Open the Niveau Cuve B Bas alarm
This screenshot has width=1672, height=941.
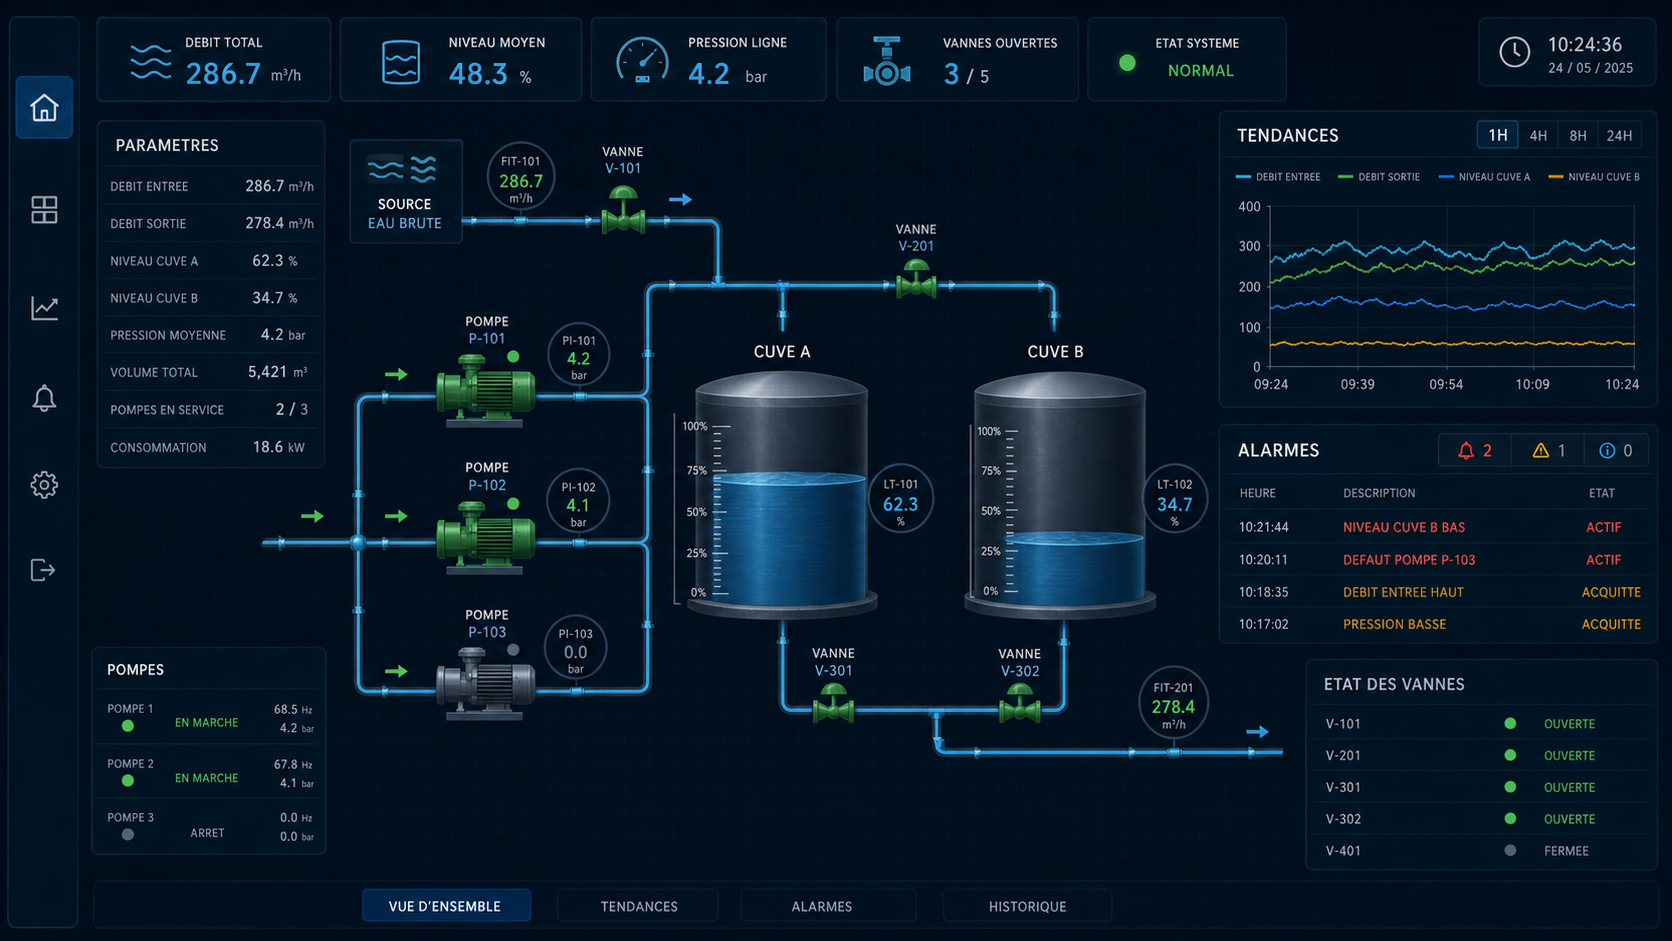pos(1438,527)
